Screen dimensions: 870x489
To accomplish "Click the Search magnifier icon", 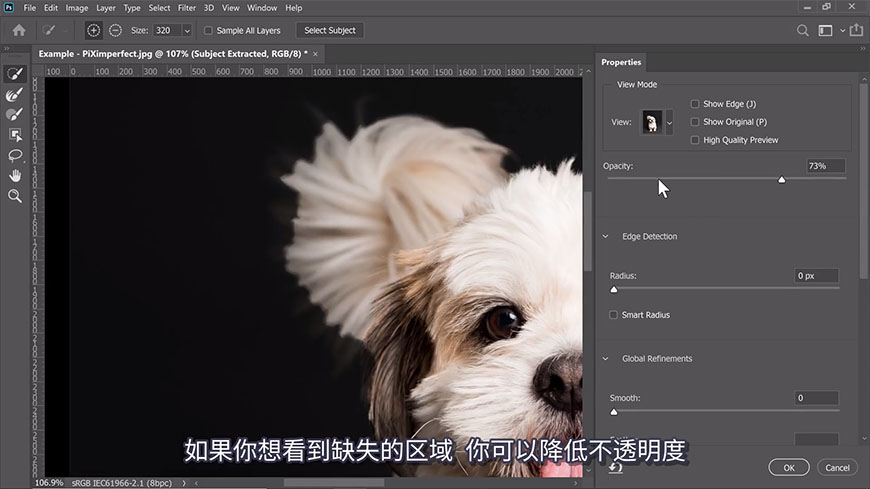I will coord(802,31).
